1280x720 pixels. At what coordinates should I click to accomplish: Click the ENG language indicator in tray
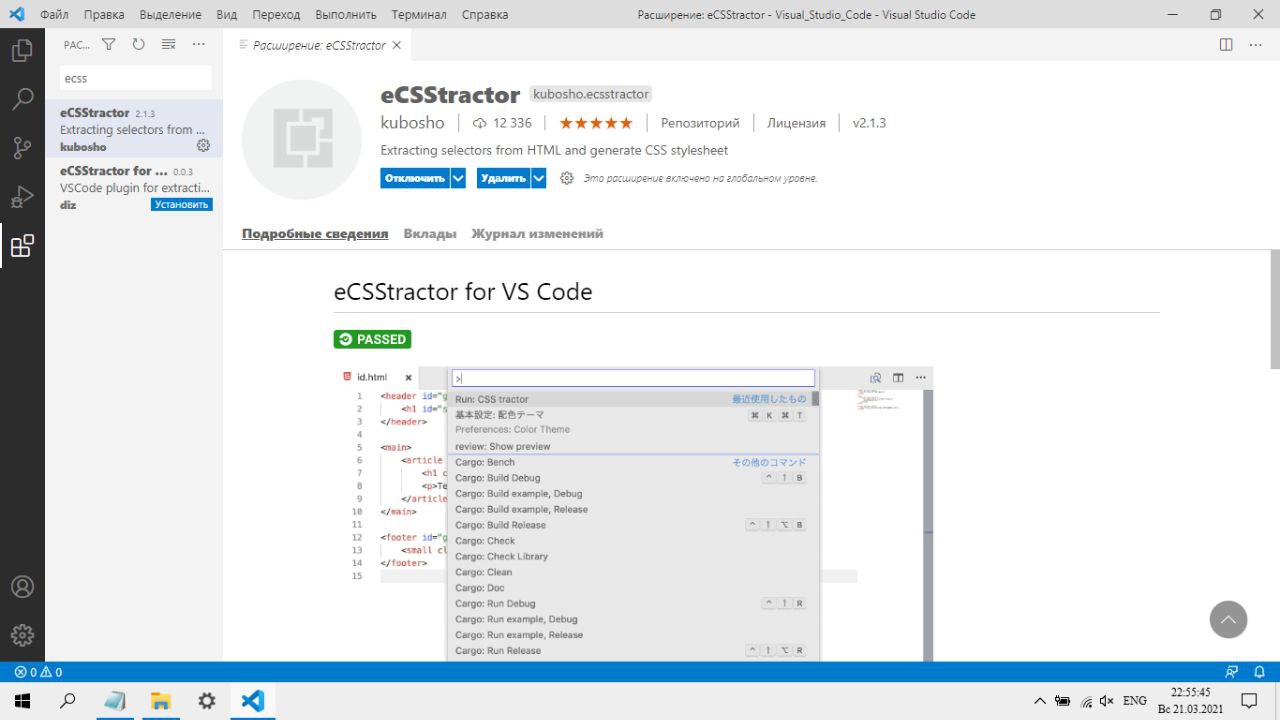[x=1134, y=701]
